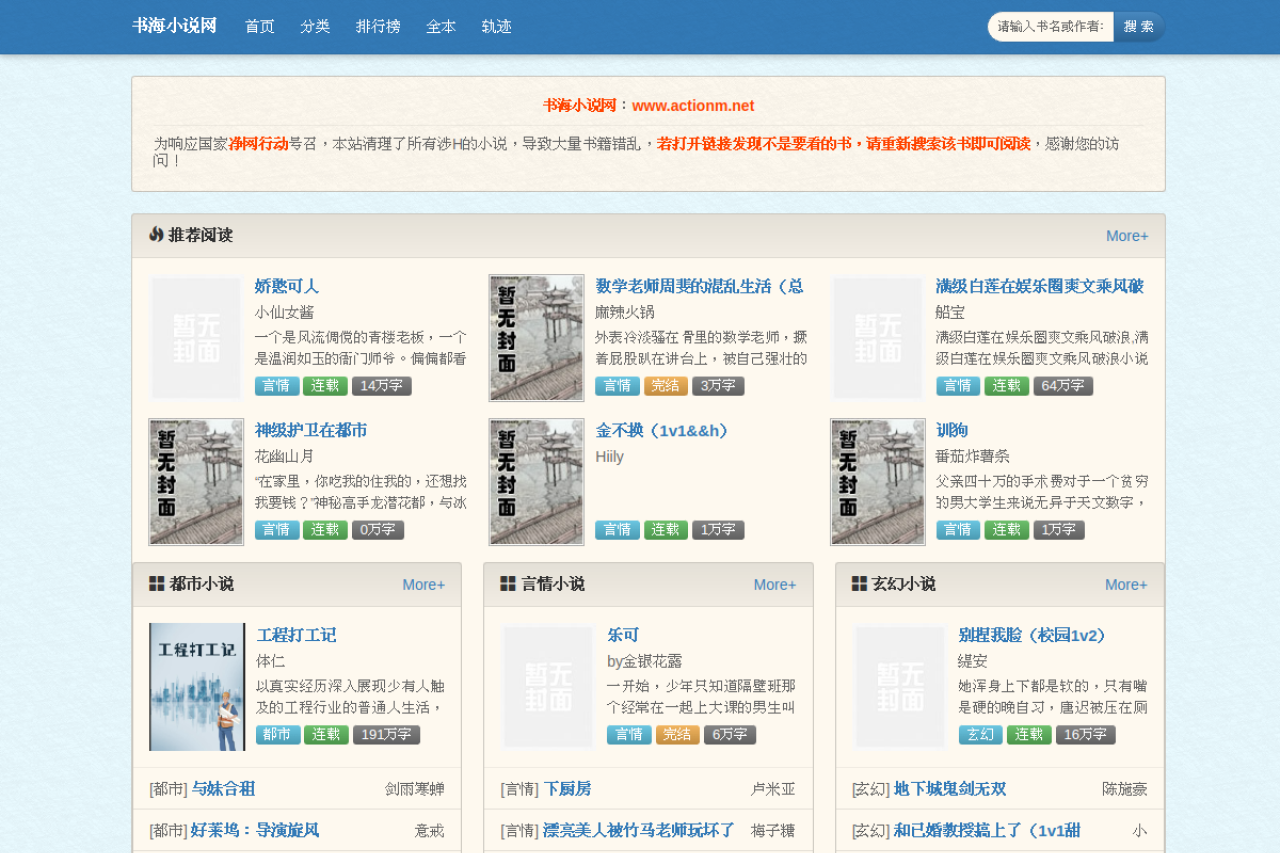Focus the book name search field
The width and height of the screenshot is (1280, 853).
[1051, 27]
